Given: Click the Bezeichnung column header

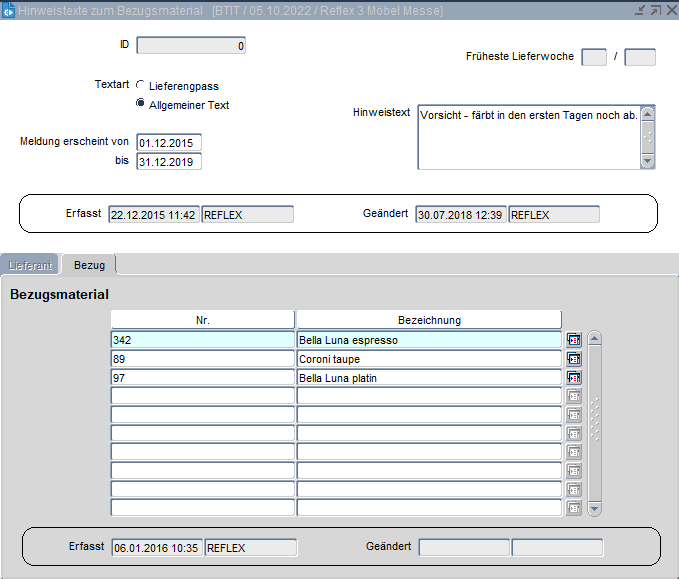Looking at the screenshot, I should 429,320.
